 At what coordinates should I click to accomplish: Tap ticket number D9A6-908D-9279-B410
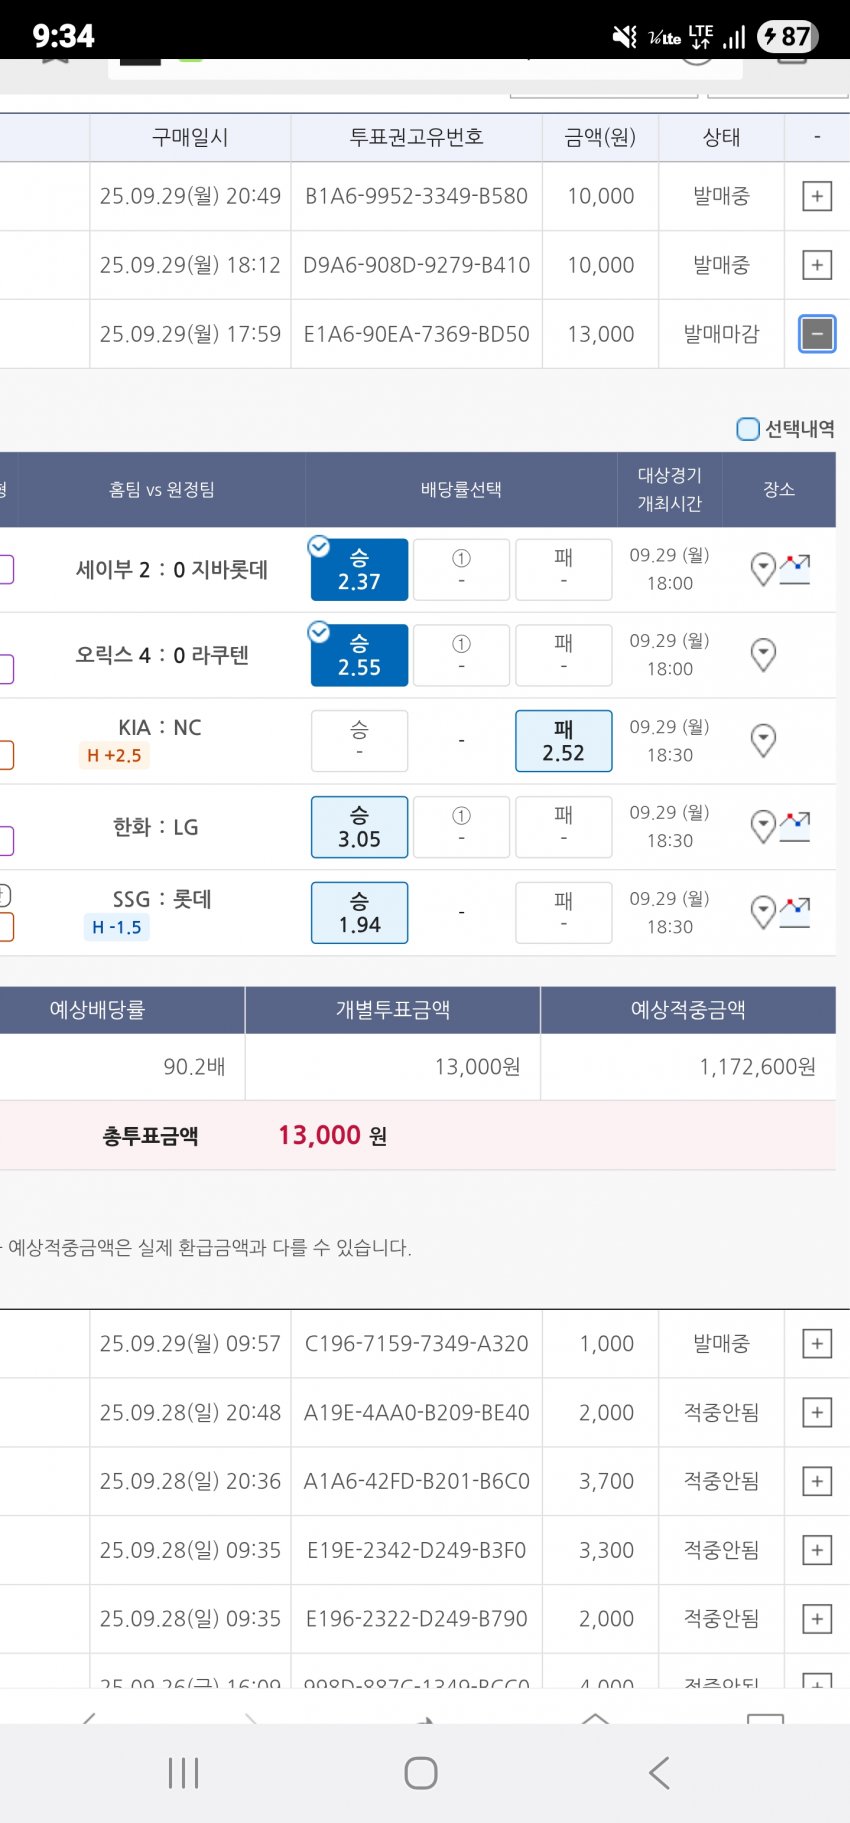pyautogui.click(x=416, y=265)
